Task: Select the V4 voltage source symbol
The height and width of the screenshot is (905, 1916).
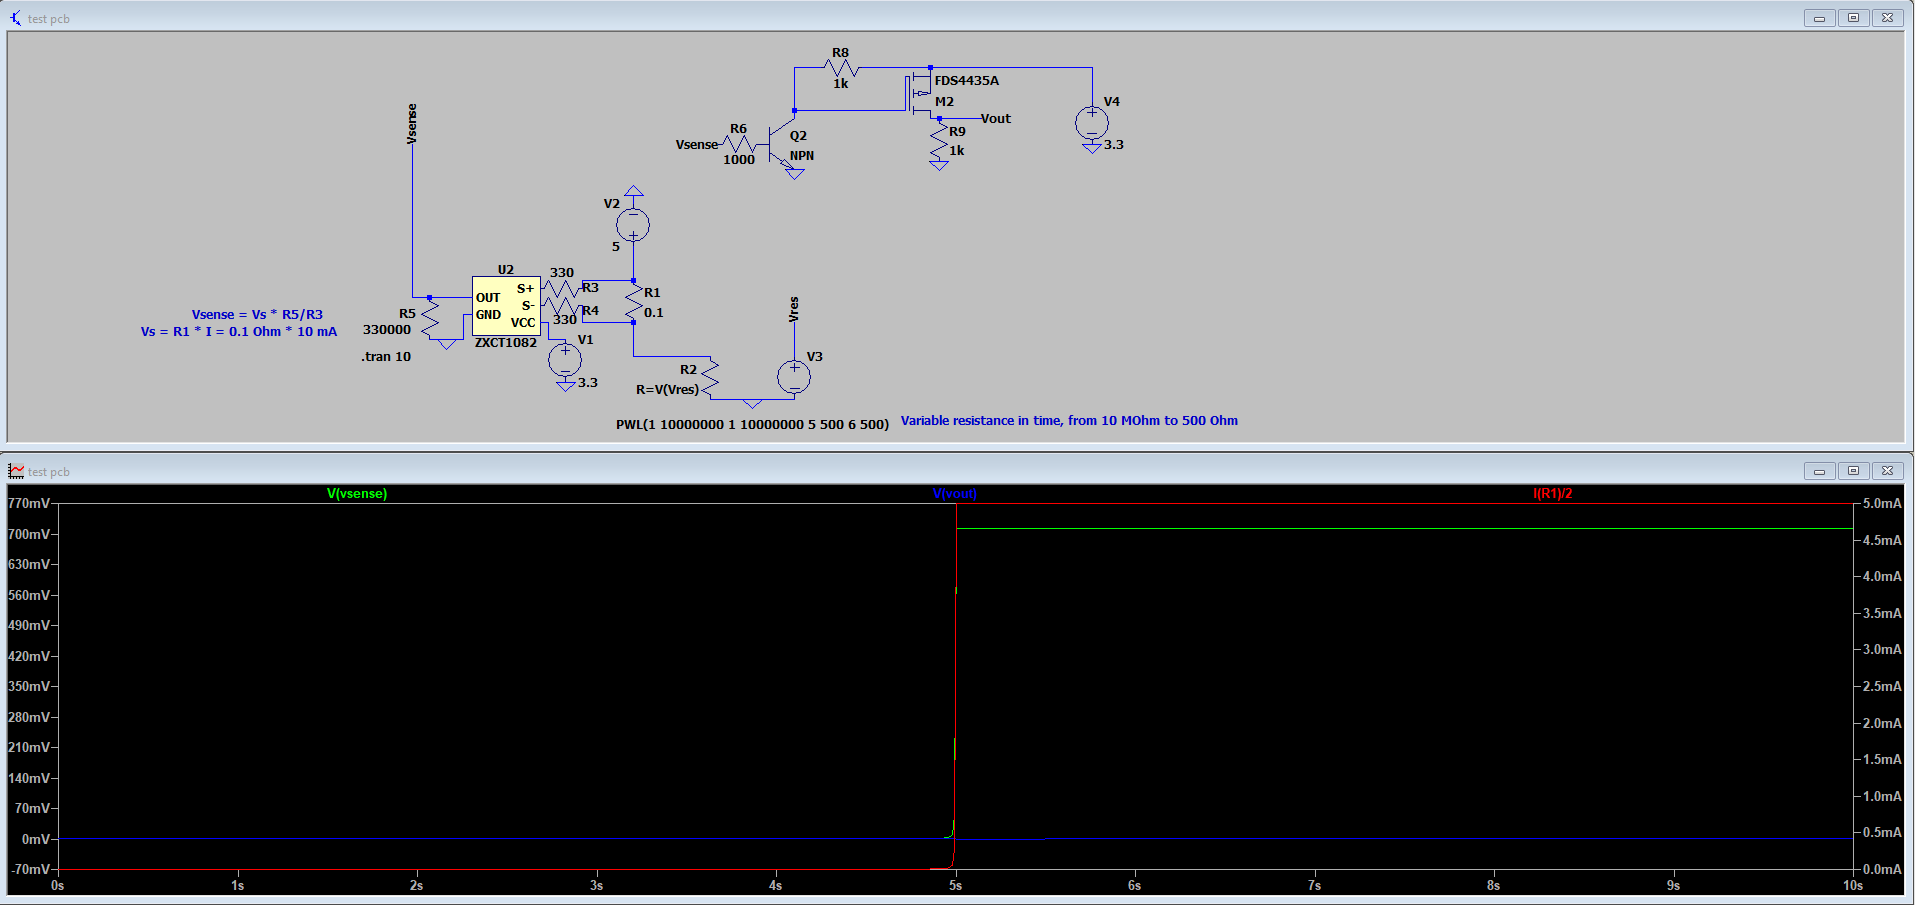Action: pyautogui.click(x=1092, y=124)
